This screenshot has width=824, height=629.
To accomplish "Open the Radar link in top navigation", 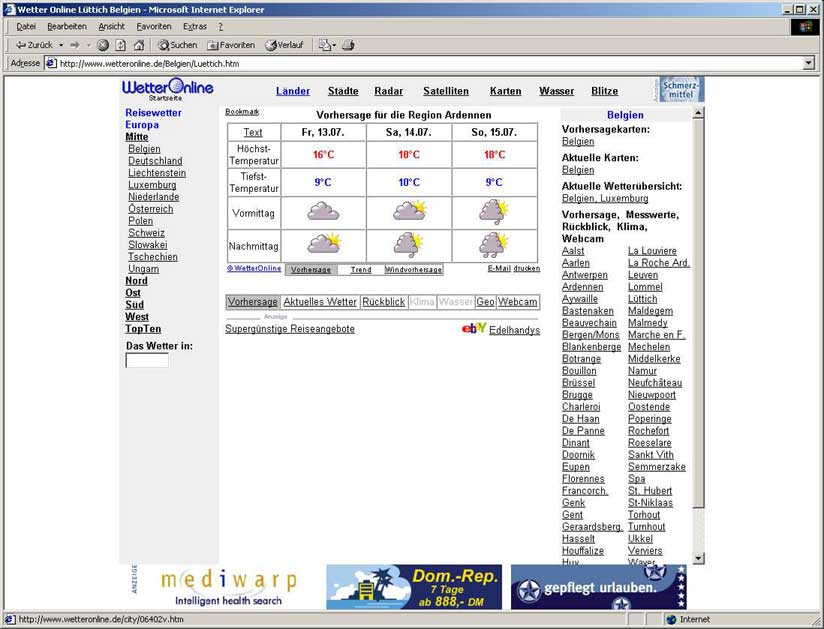I will [388, 91].
